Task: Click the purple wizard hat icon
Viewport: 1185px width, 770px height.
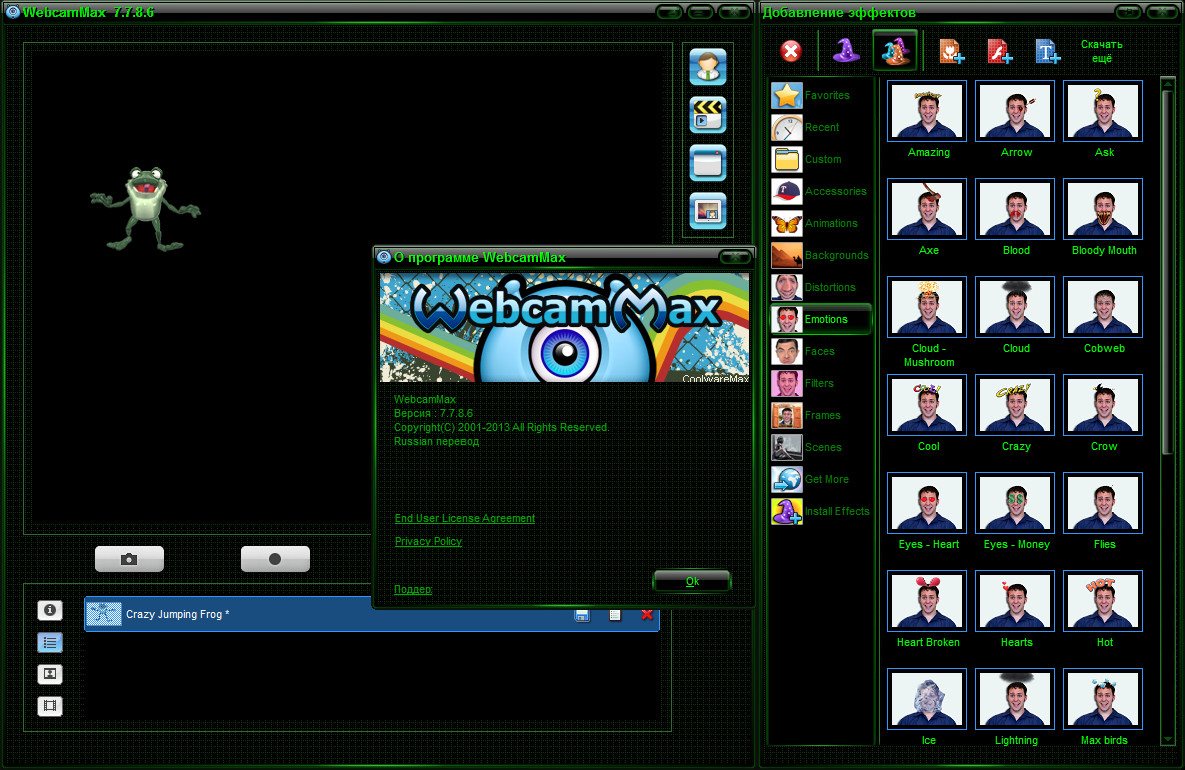Action: tap(846, 51)
